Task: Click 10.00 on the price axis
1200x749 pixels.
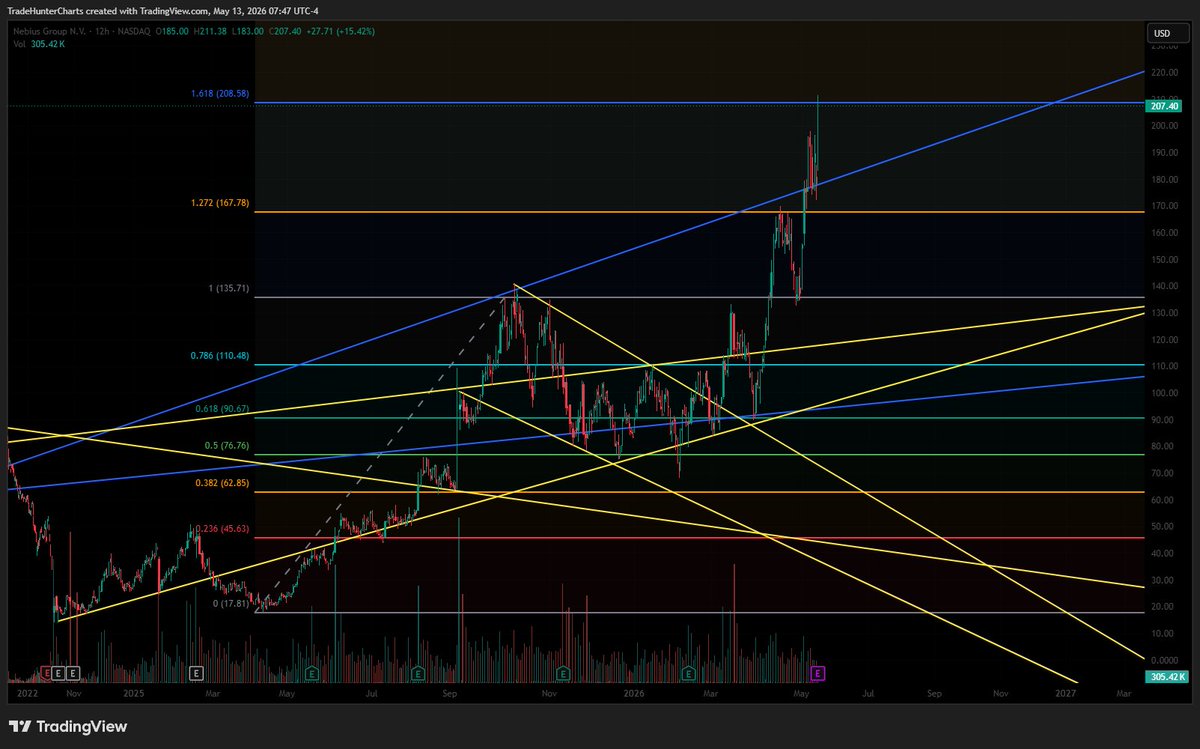Action: pos(1165,633)
